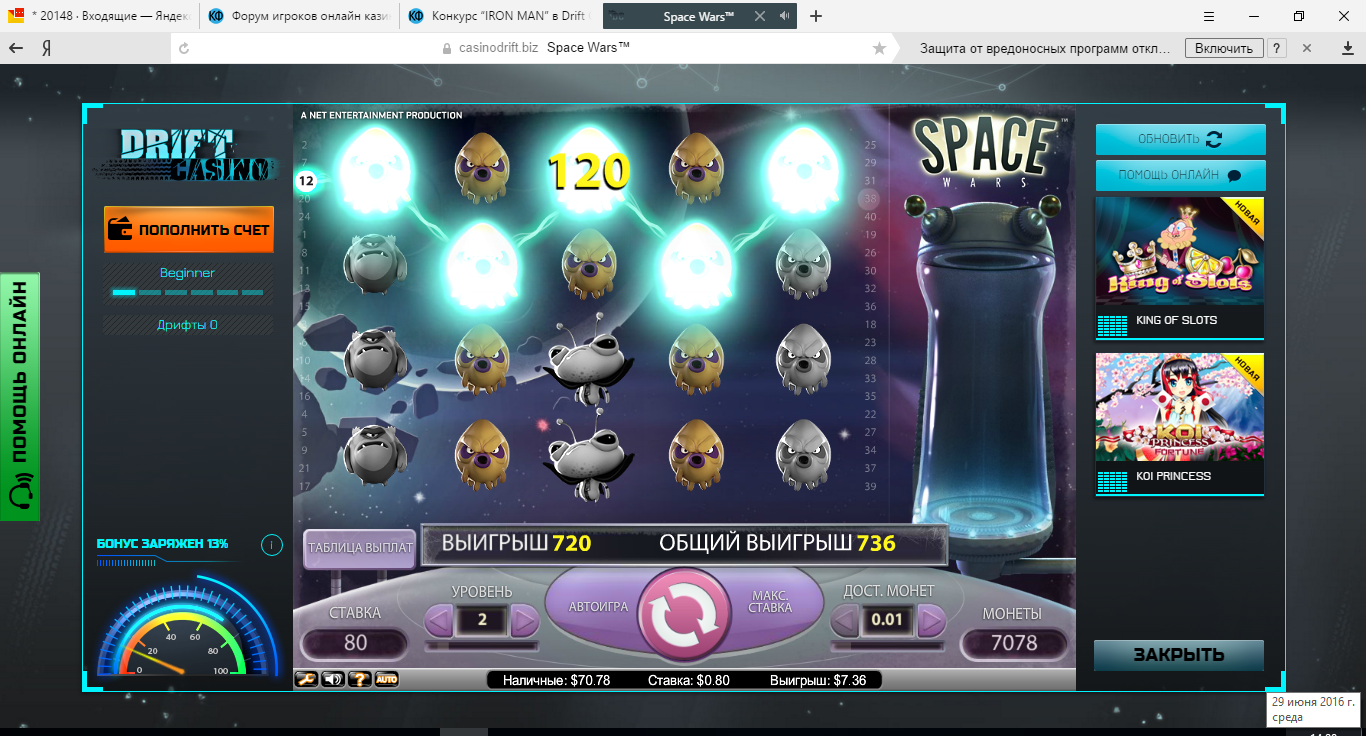The height and width of the screenshot is (736, 1366).
Task: Bookmark the page with the star icon
Action: click(x=879, y=48)
